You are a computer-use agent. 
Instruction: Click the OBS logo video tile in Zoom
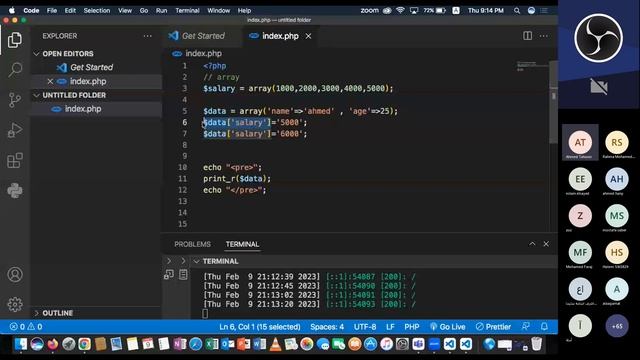[x=599, y=38]
